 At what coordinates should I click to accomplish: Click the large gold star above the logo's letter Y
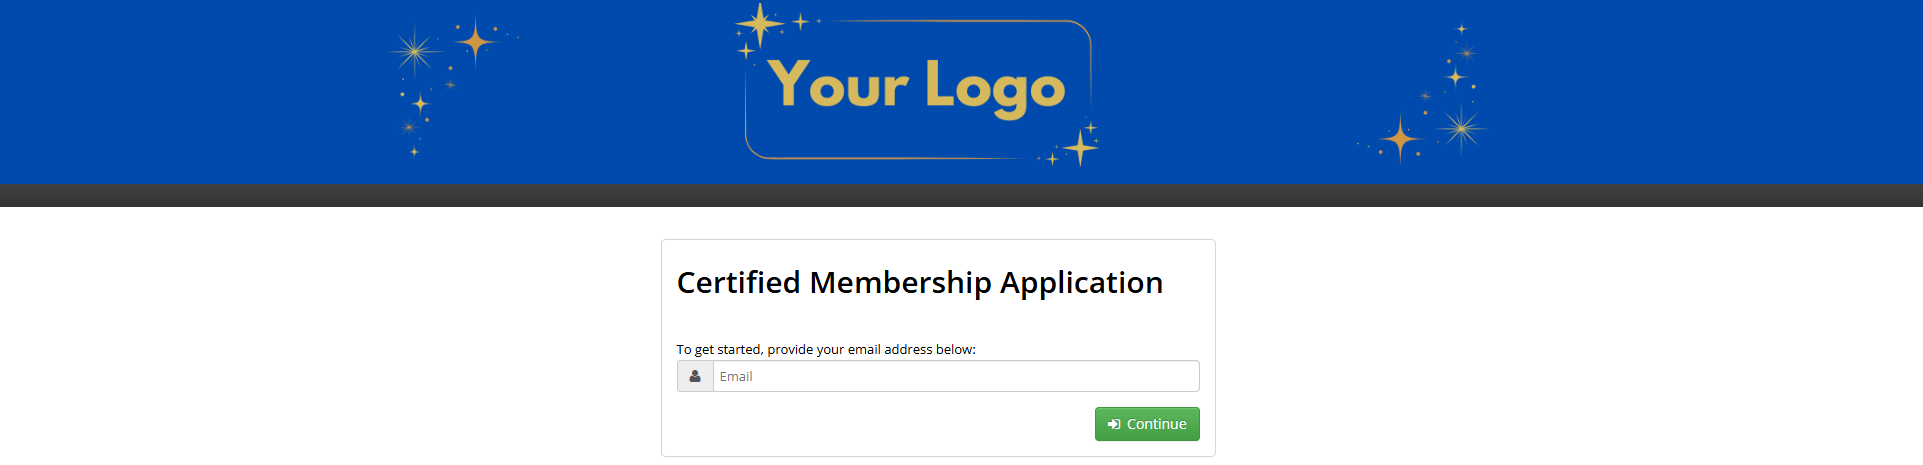point(760,25)
